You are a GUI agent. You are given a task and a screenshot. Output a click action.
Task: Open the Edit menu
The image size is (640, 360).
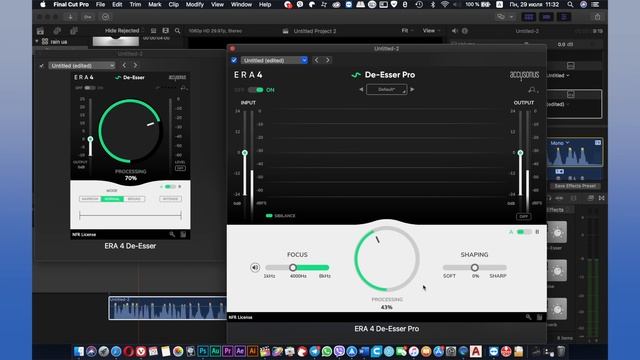(x=117, y=4)
